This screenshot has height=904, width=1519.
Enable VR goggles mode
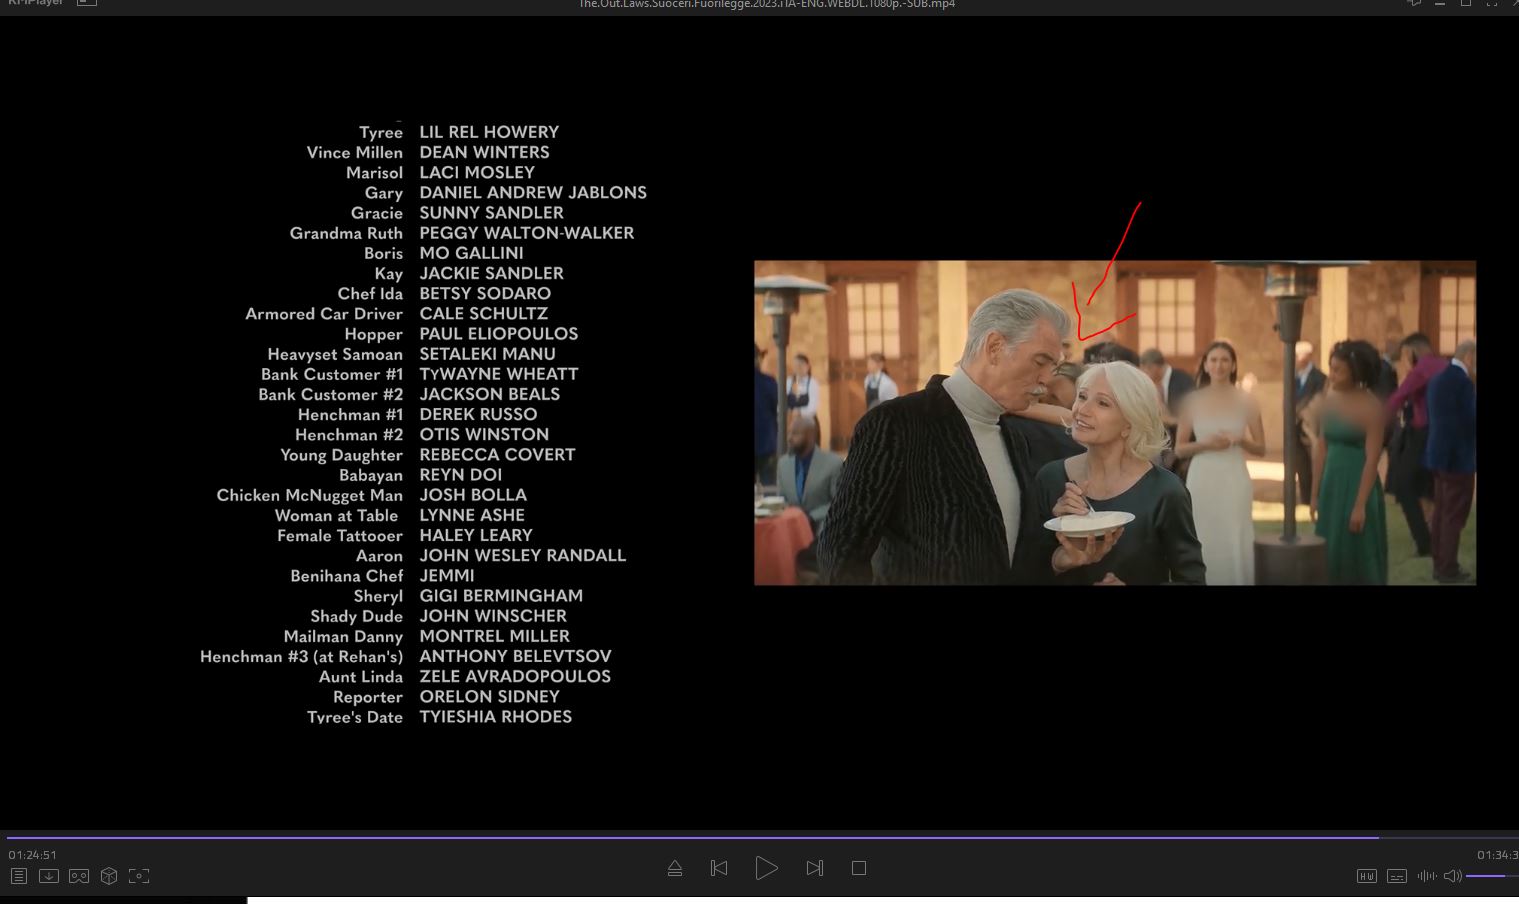point(79,876)
